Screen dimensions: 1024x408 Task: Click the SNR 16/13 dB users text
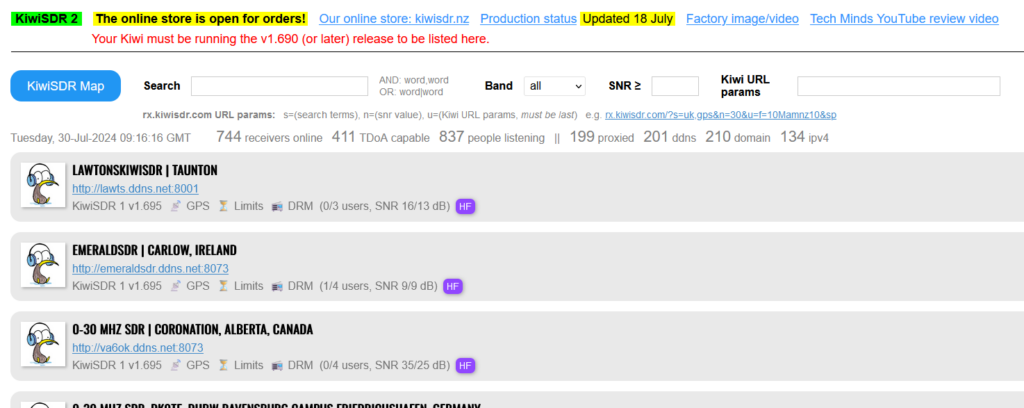[385, 206]
